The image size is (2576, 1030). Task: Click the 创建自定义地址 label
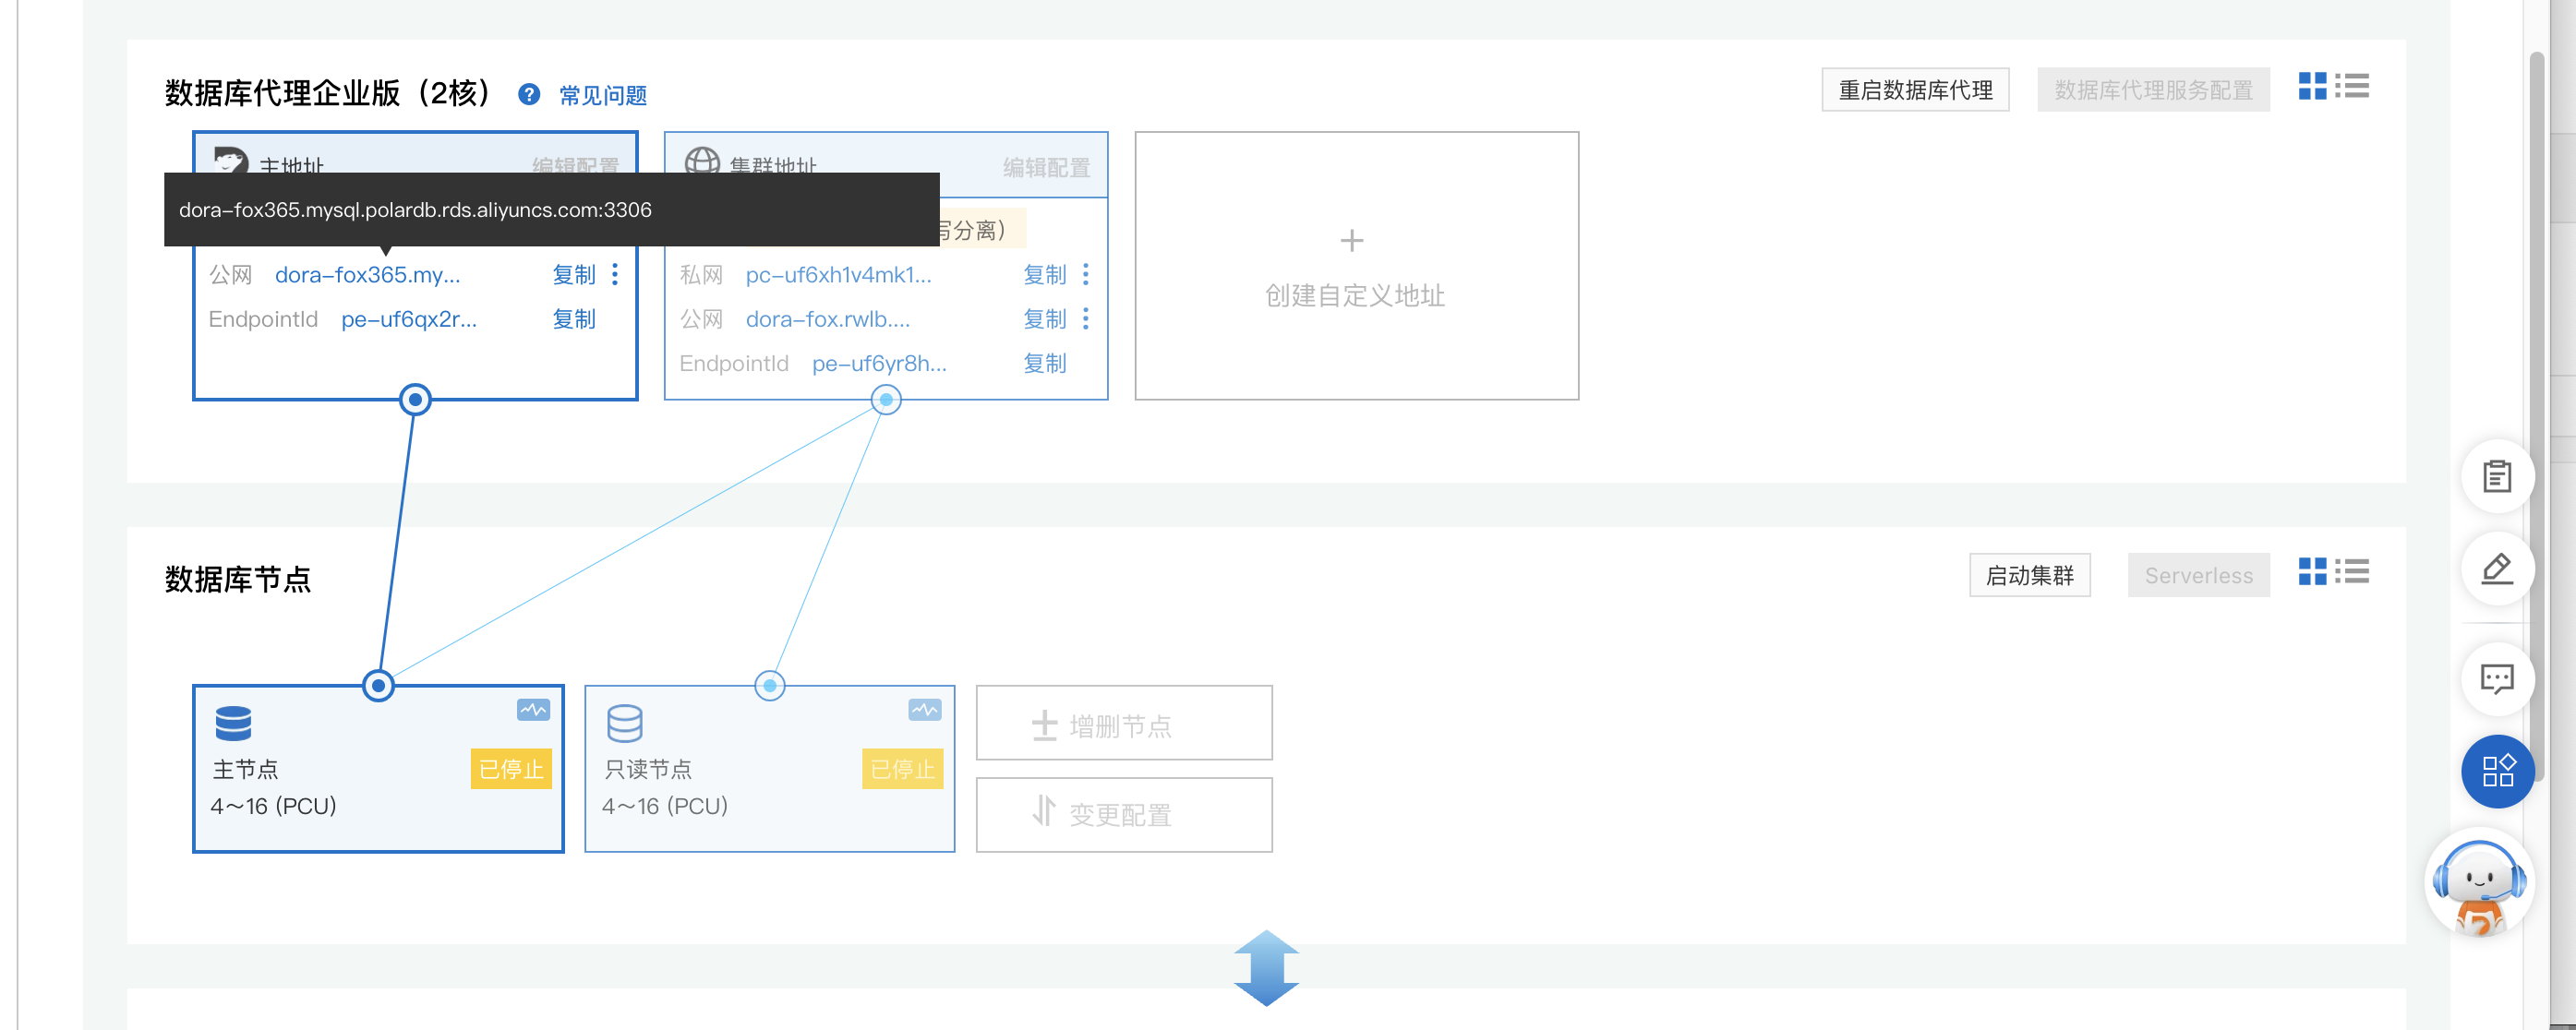tap(1354, 295)
